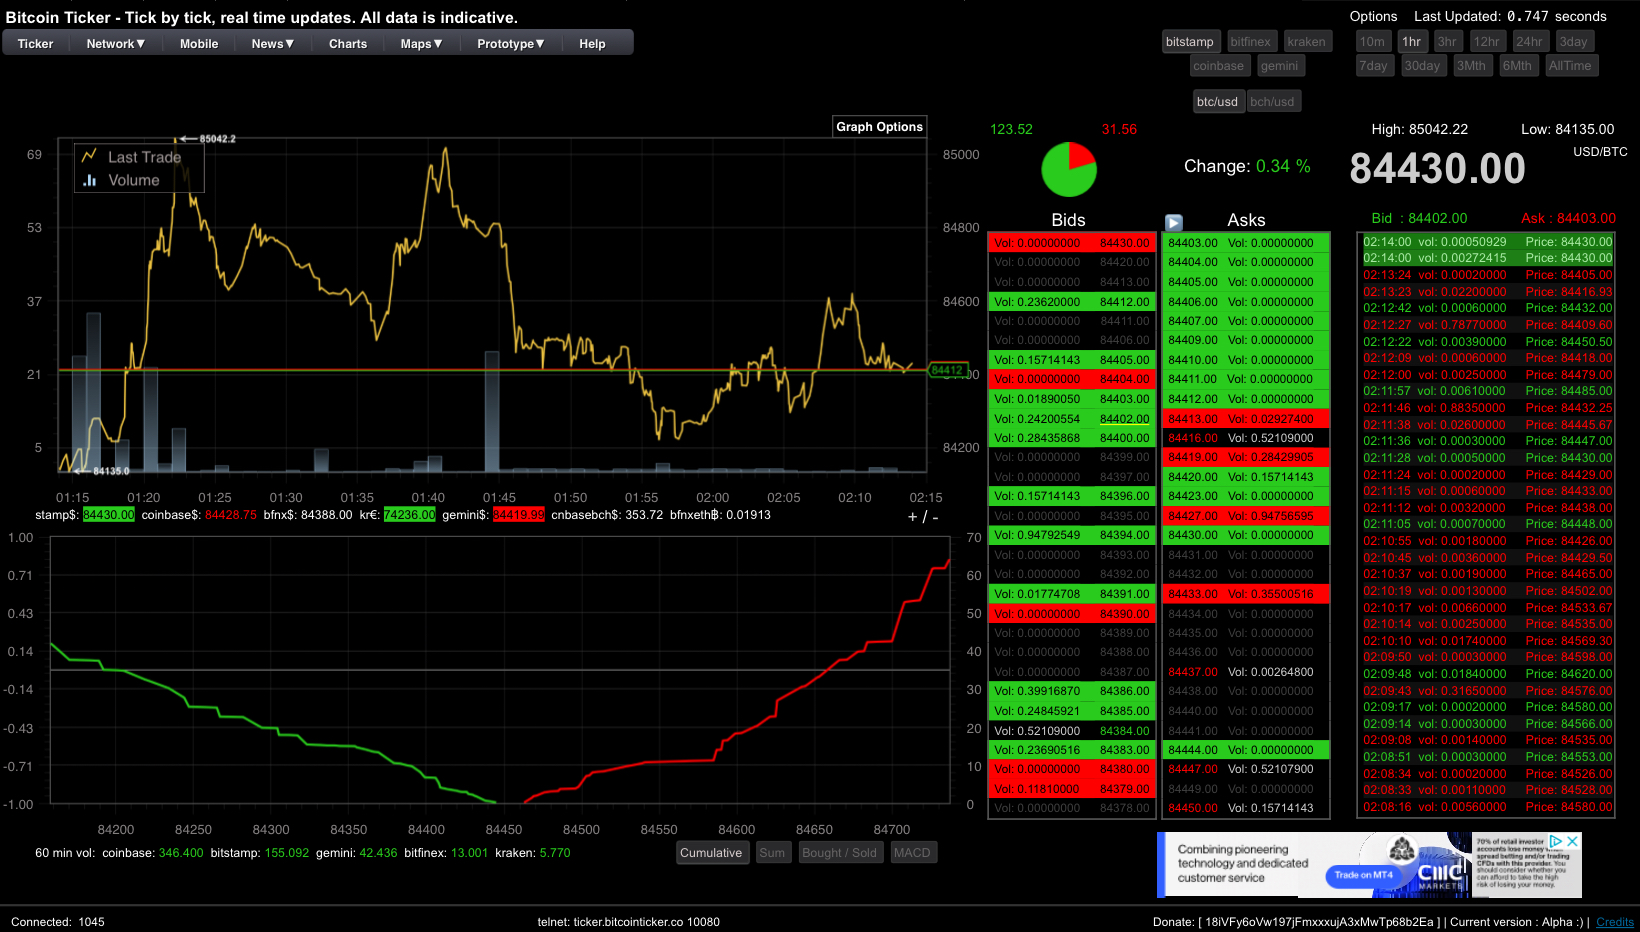Viewport: 1640px width, 932px height.
Task: Select the 30day time range
Action: (x=1422, y=66)
